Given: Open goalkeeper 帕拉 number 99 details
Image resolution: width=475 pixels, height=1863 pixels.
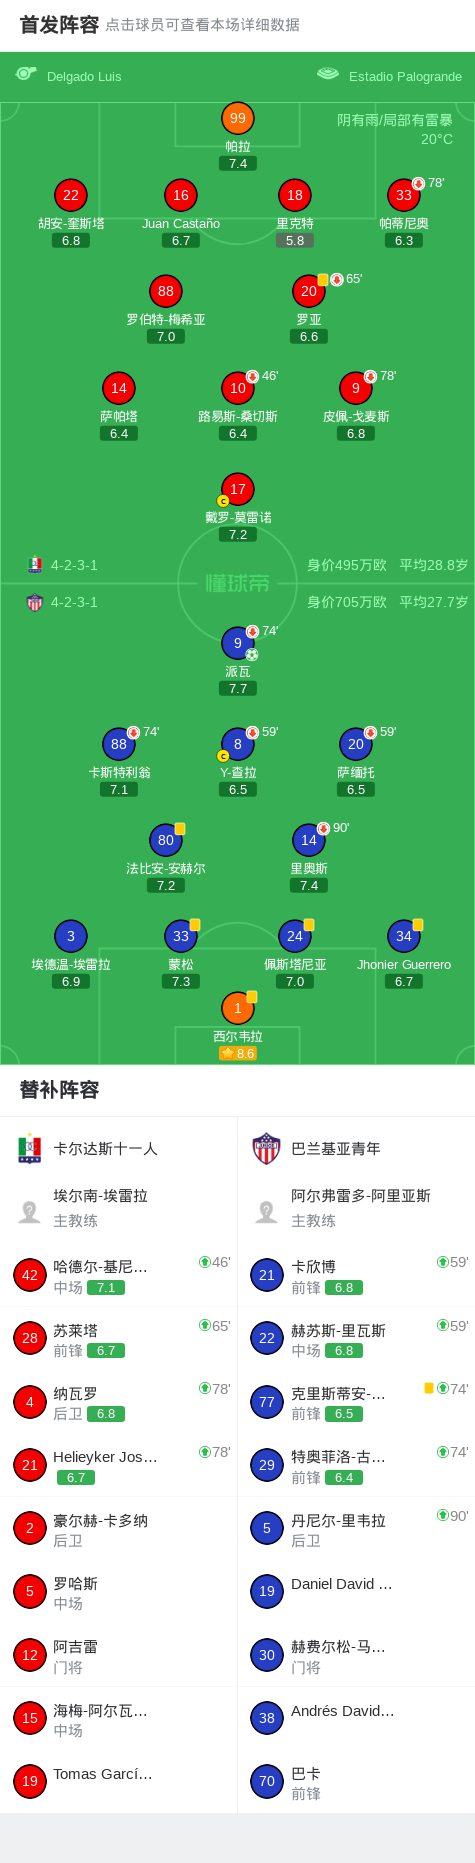Looking at the screenshot, I should click(238, 118).
